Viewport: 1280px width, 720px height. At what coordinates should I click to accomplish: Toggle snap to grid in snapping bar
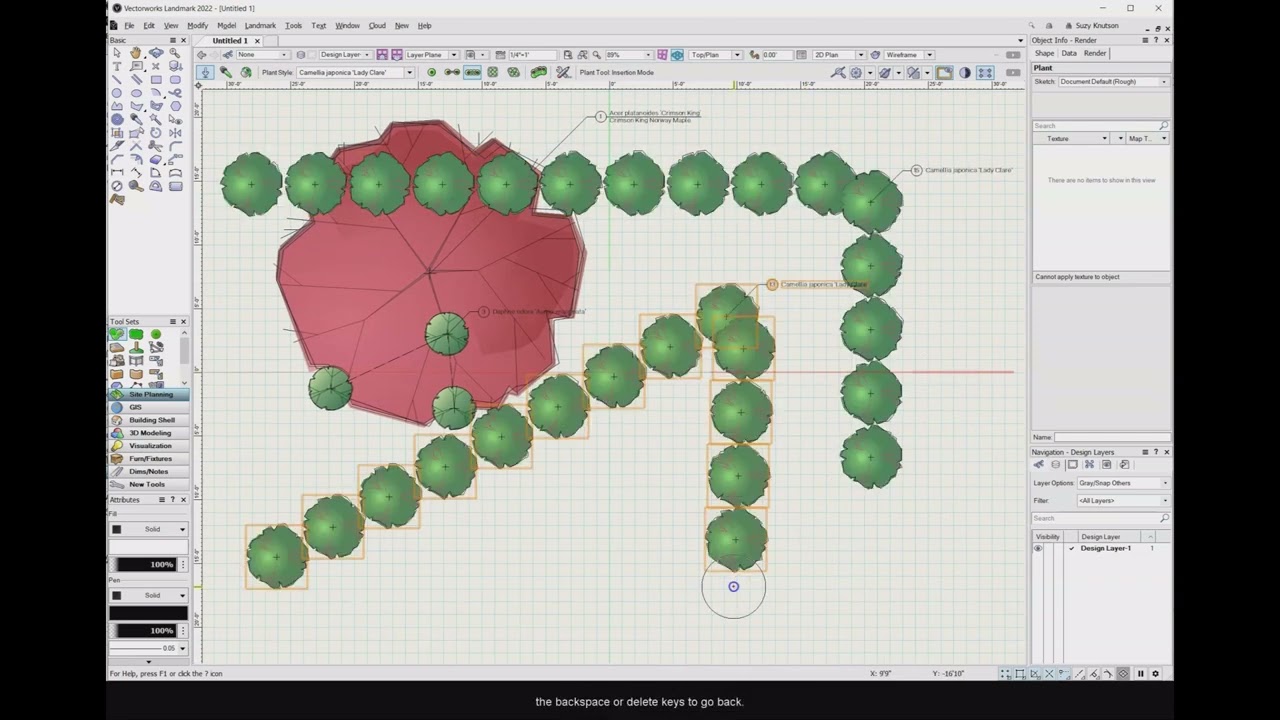point(1006,674)
